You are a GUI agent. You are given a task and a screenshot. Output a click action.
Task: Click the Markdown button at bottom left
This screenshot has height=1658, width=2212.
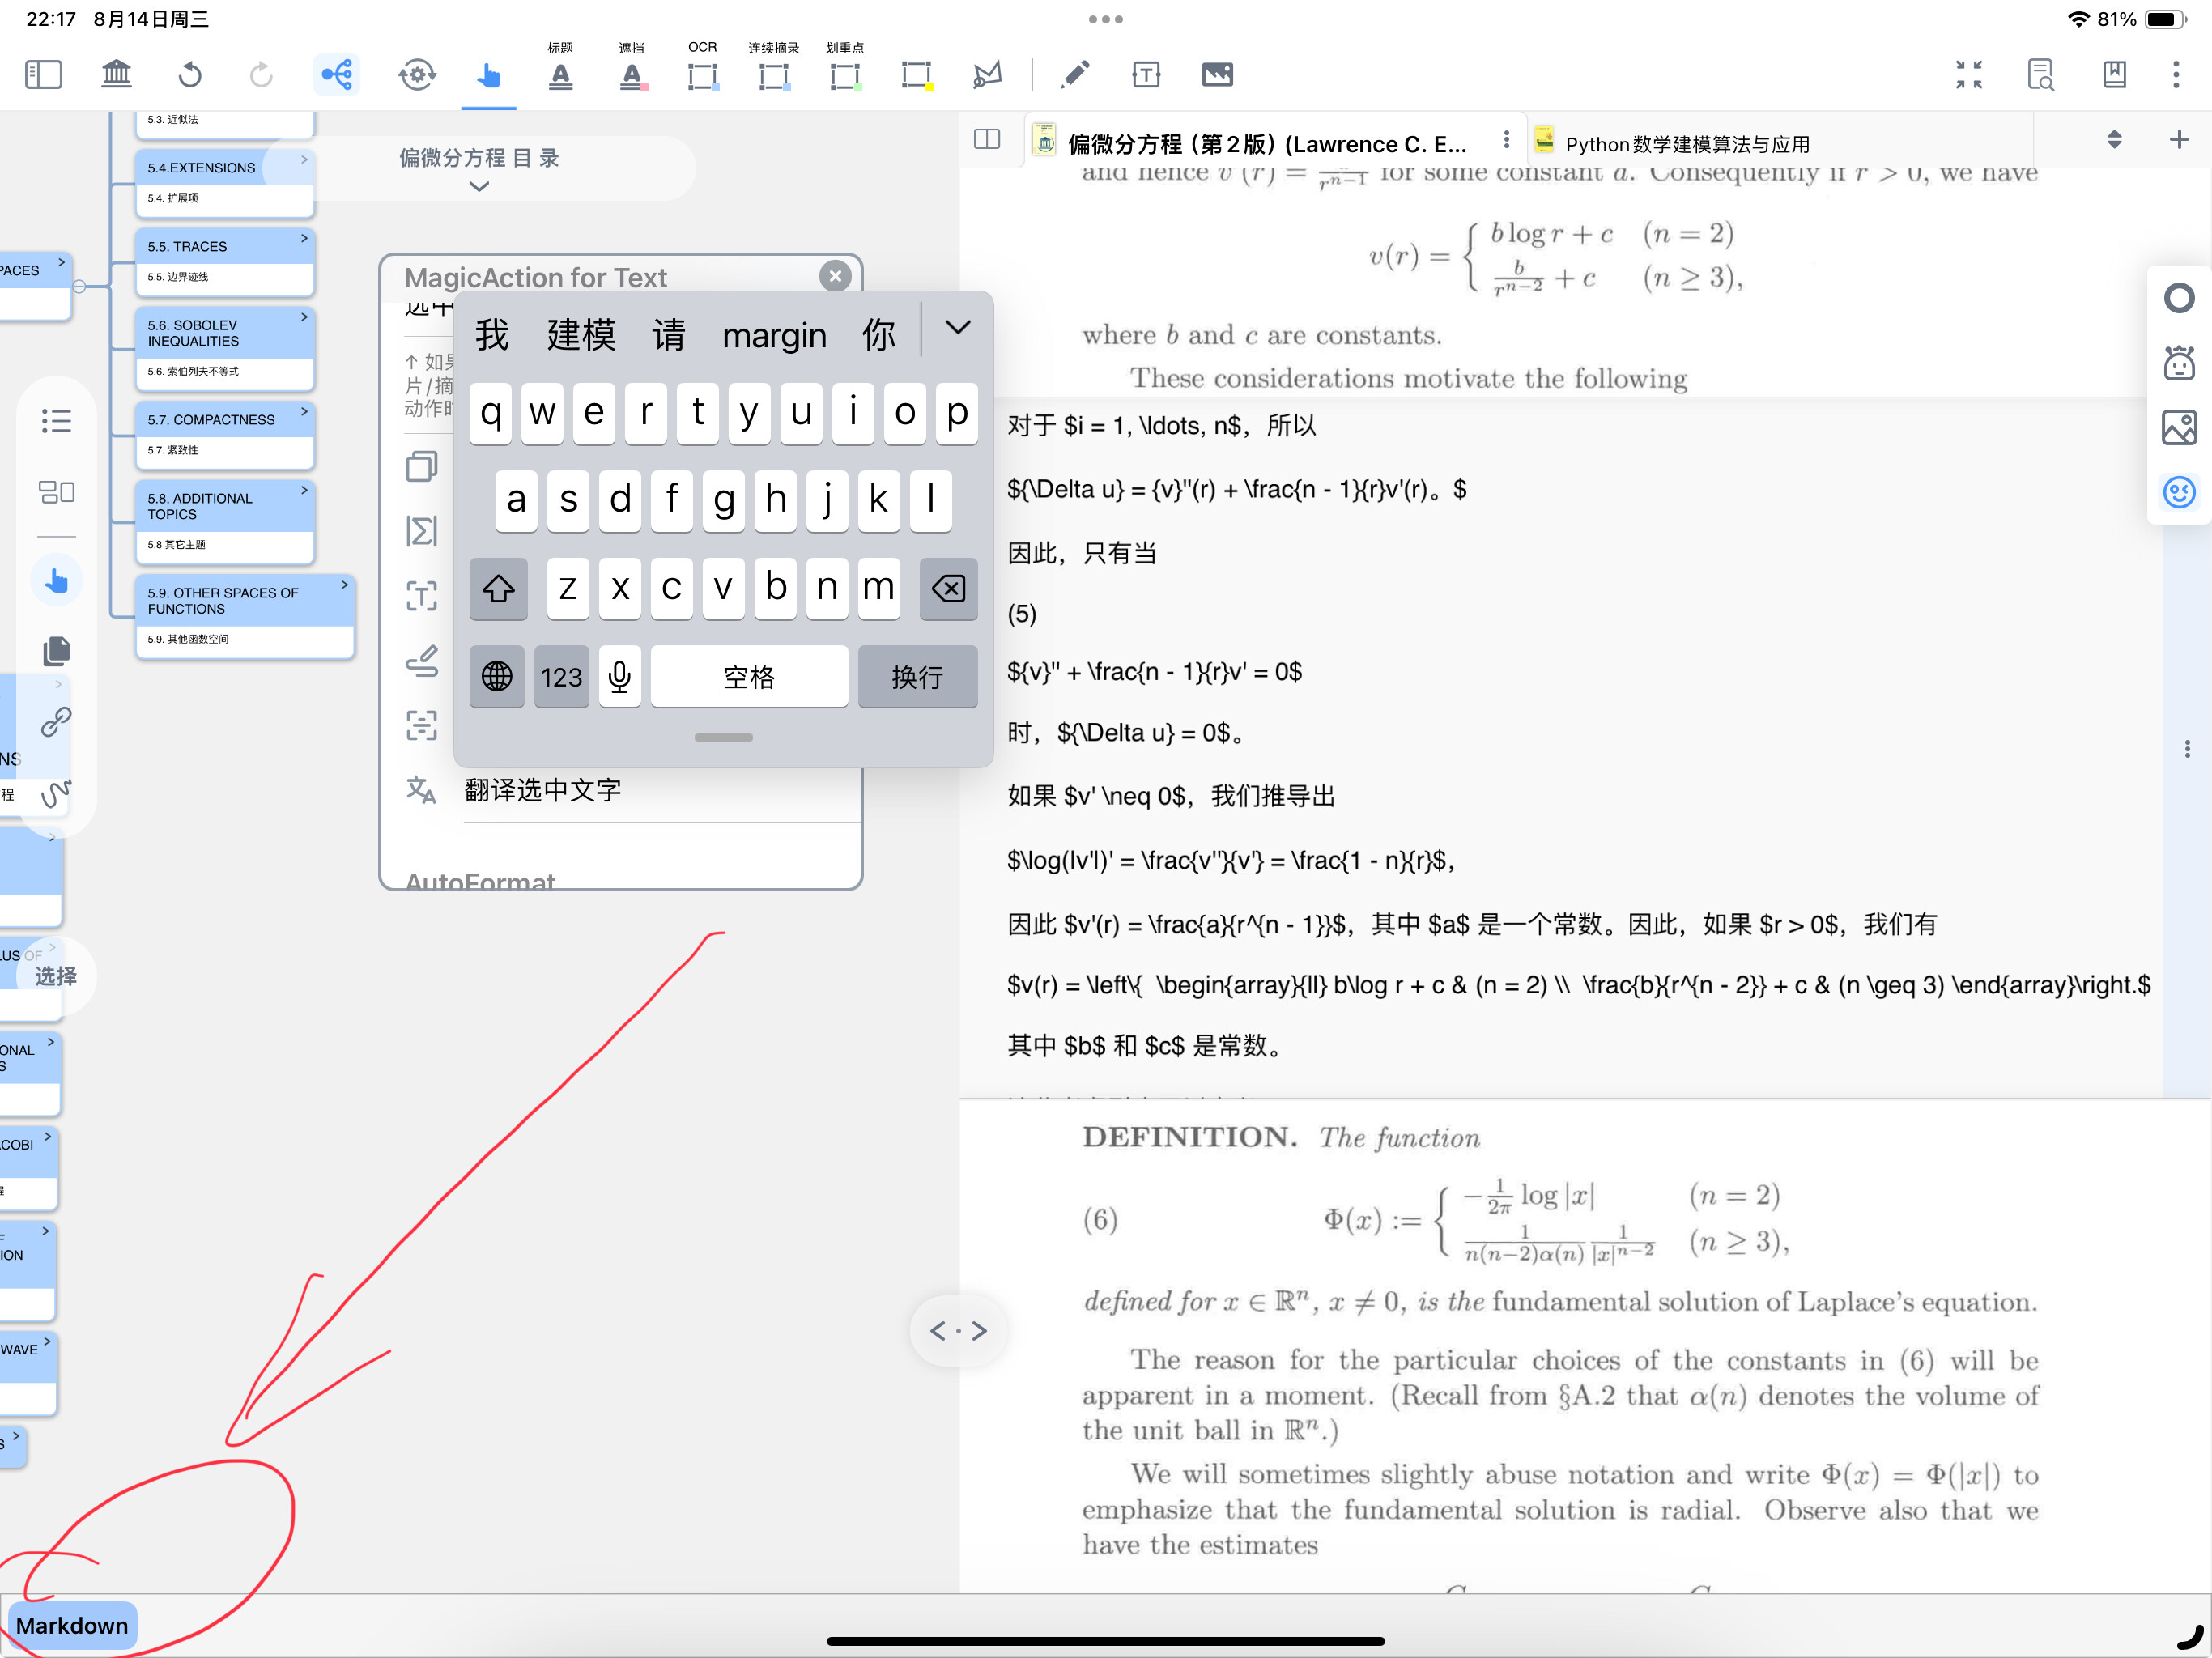coord(72,1626)
